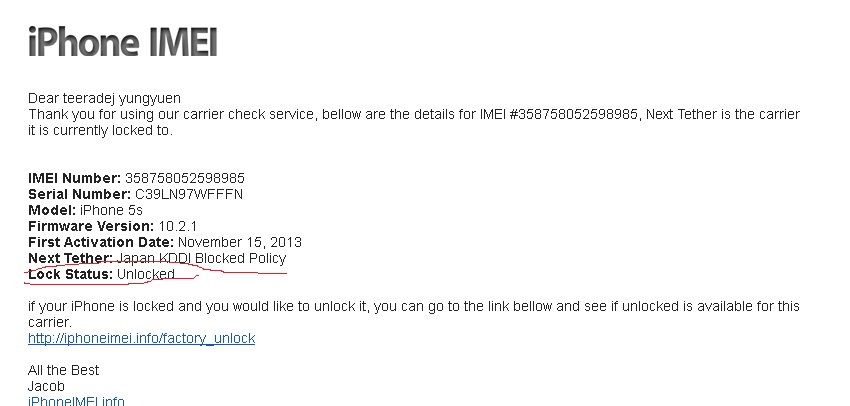Viewport: 850px width, 406px height.
Task: Click the IMEI Number bold label
Action: (75, 178)
